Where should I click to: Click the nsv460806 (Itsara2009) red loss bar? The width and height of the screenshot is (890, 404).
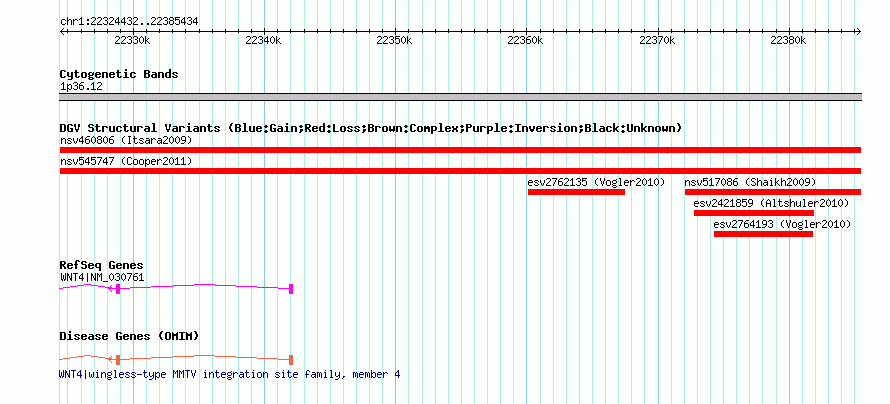(x=460, y=150)
